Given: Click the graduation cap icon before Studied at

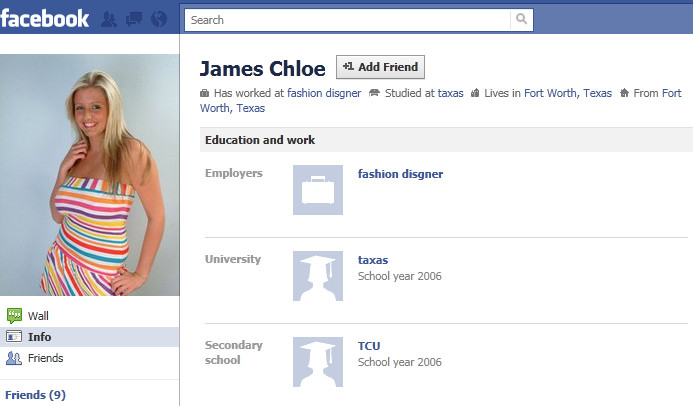Looking at the screenshot, I should [374, 93].
